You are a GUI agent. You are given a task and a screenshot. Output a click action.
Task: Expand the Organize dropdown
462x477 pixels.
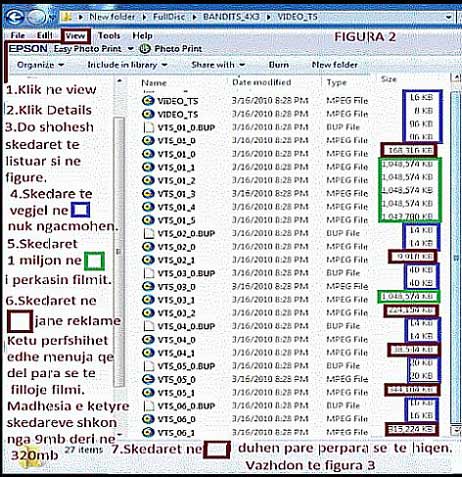pyautogui.click(x=40, y=65)
